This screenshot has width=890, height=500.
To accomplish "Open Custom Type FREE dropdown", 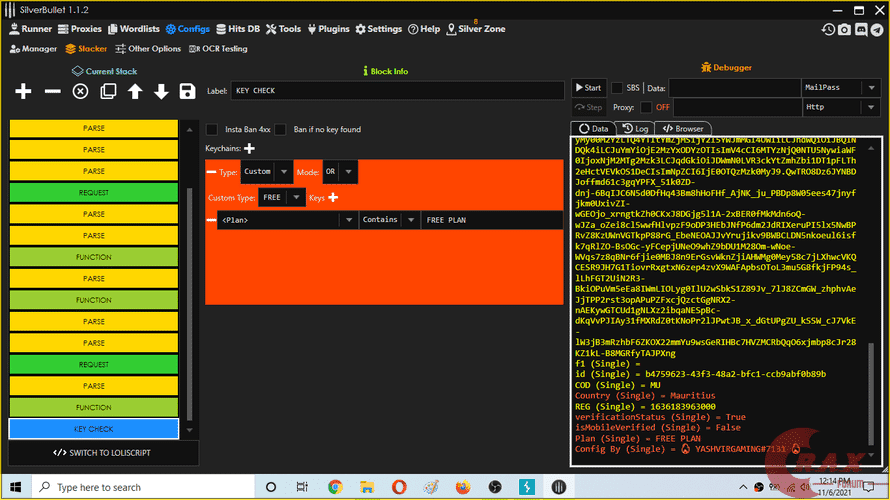I will coord(282,198).
